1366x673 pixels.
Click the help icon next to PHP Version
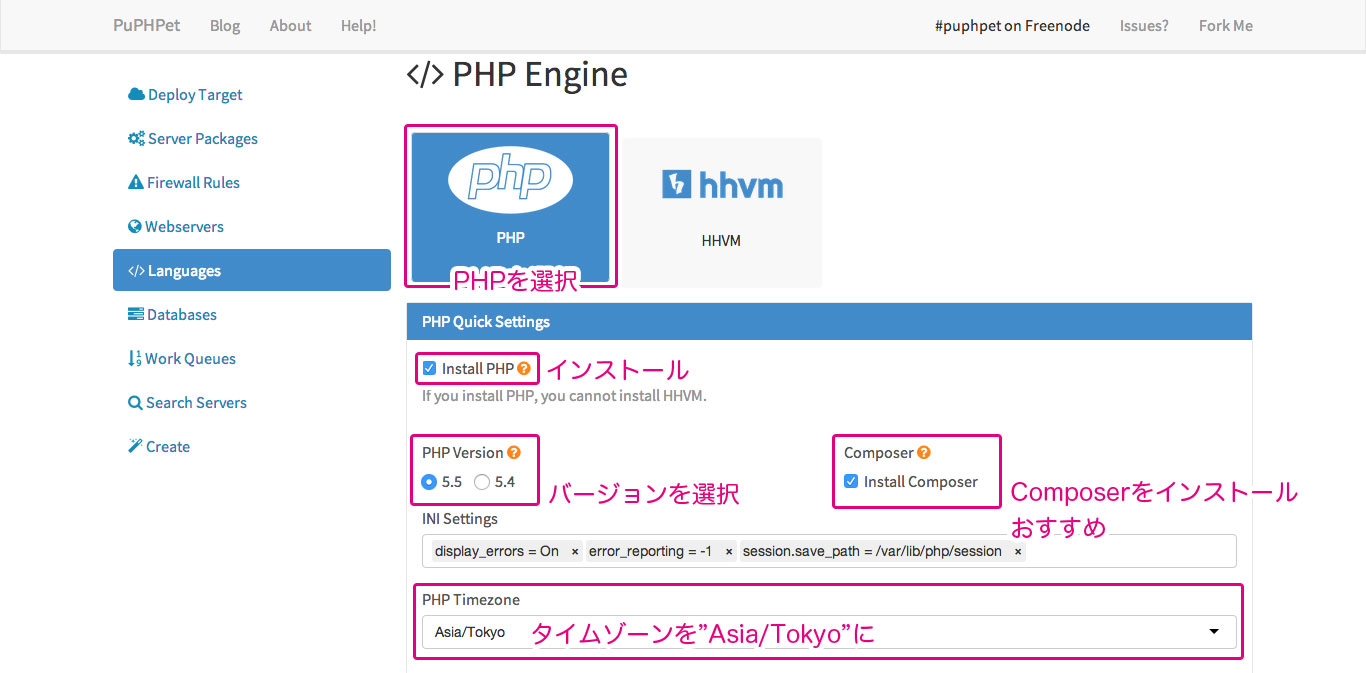pos(514,453)
